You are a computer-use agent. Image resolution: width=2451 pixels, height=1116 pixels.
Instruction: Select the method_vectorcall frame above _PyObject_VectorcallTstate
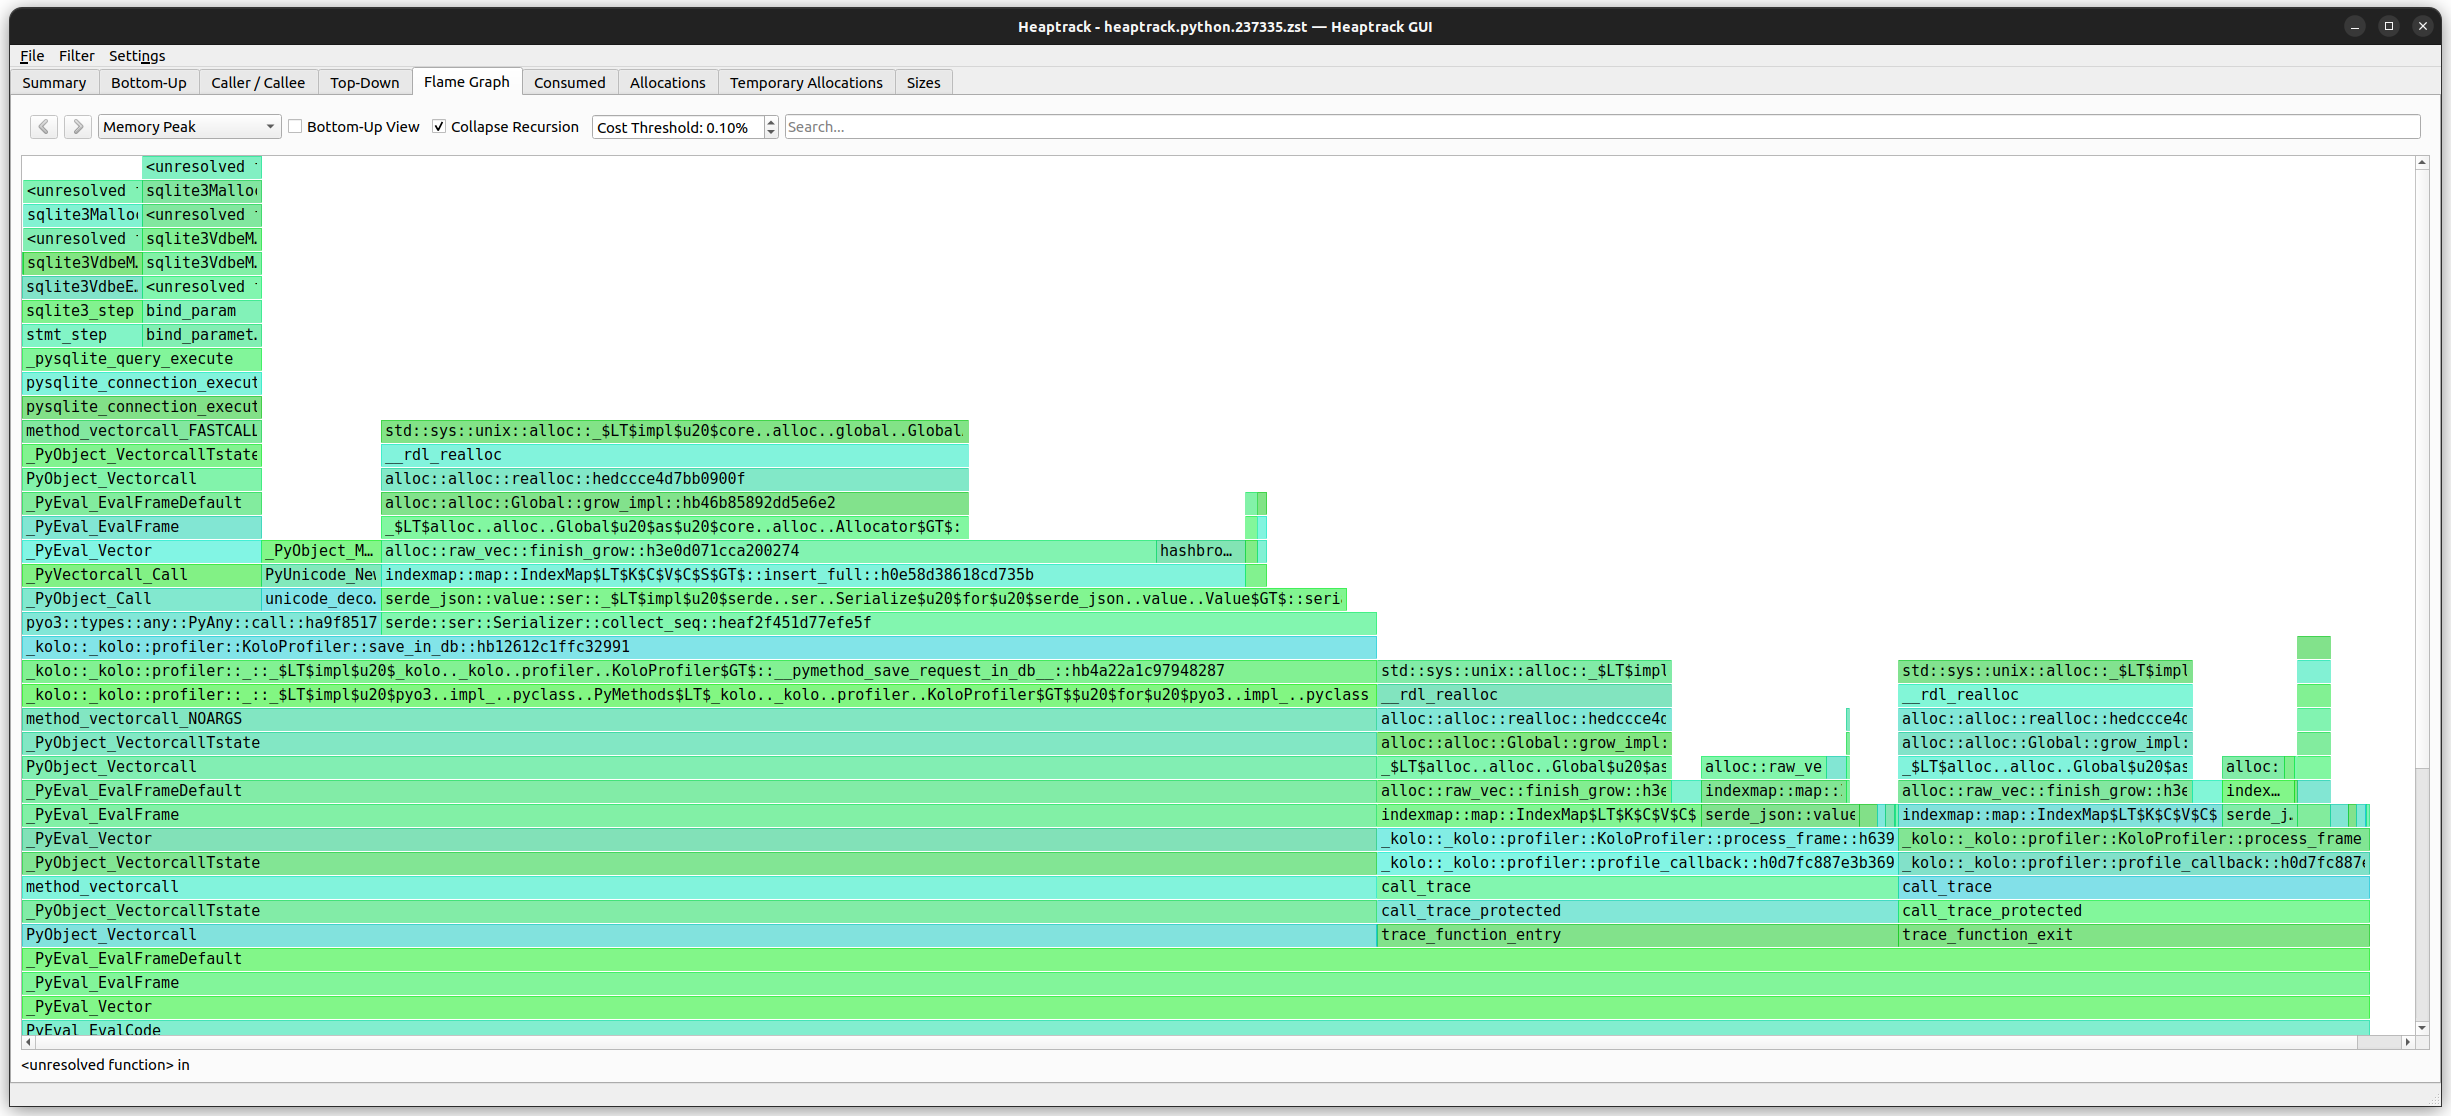pos(699,887)
